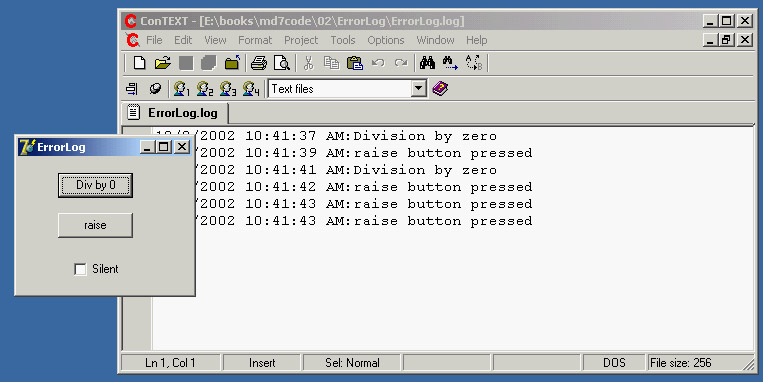Open the File menu
The width and height of the screenshot is (763, 382).
(x=154, y=40)
